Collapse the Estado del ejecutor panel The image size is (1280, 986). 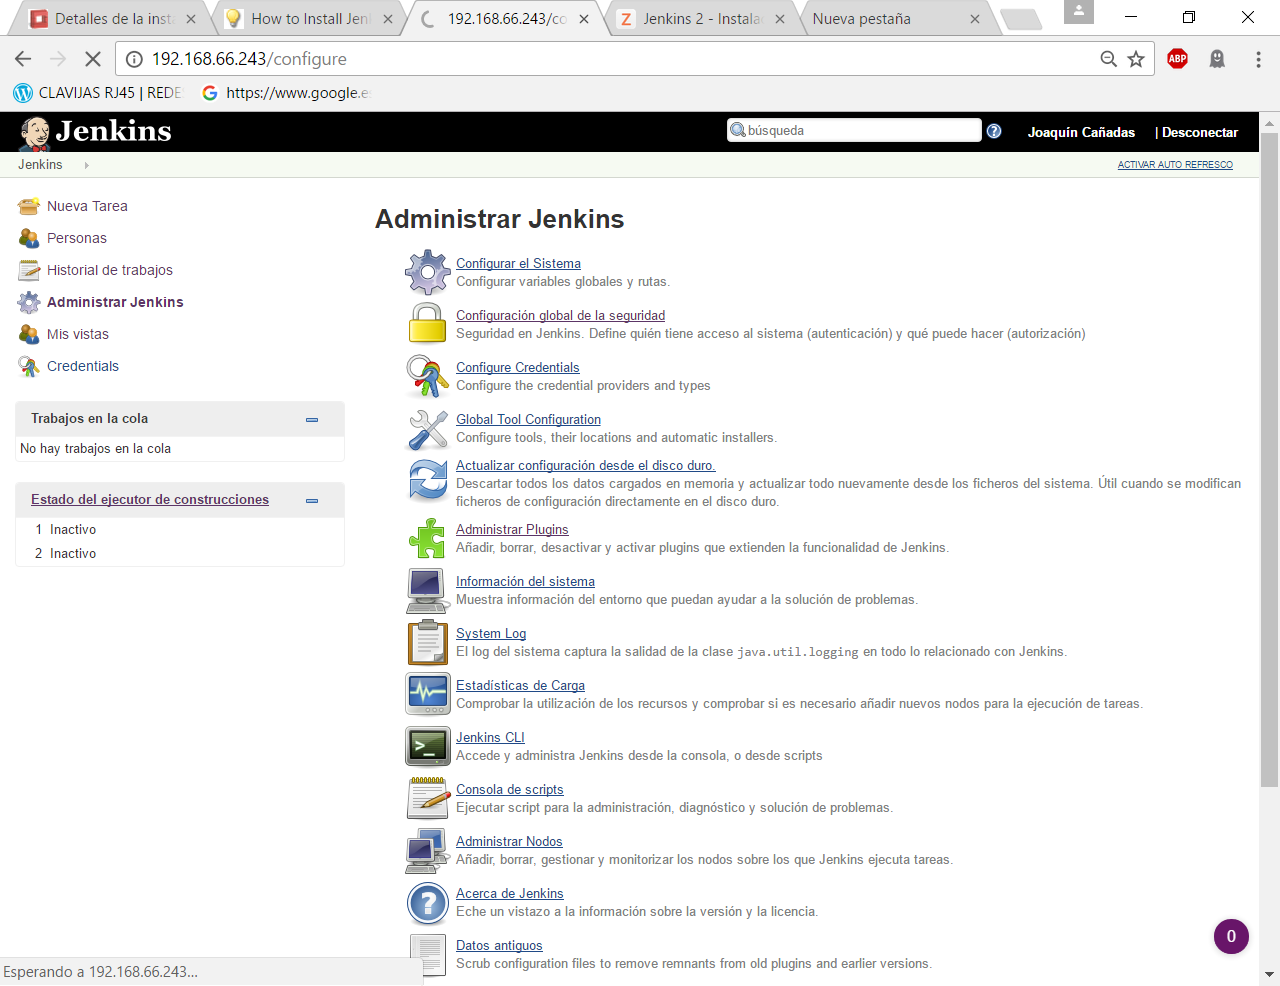(312, 501)
